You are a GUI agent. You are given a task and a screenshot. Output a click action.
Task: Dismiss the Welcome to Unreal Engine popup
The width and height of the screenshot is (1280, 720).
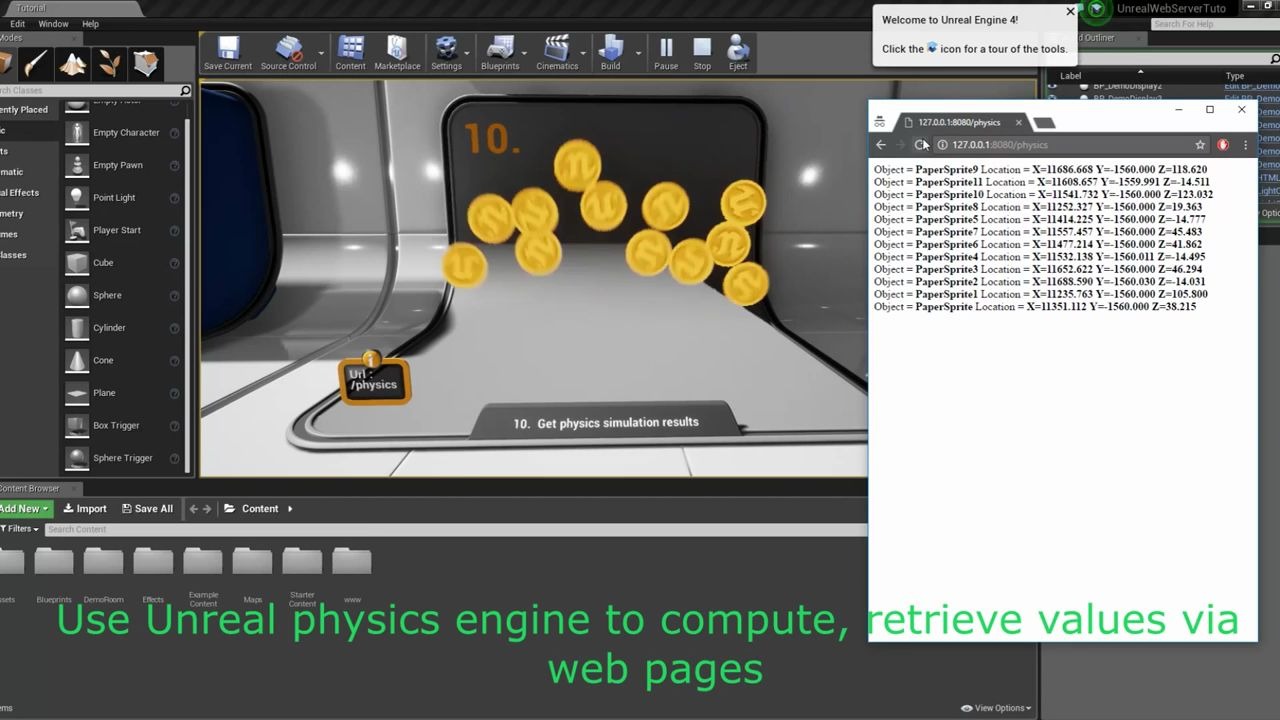tap(1070, 12)
